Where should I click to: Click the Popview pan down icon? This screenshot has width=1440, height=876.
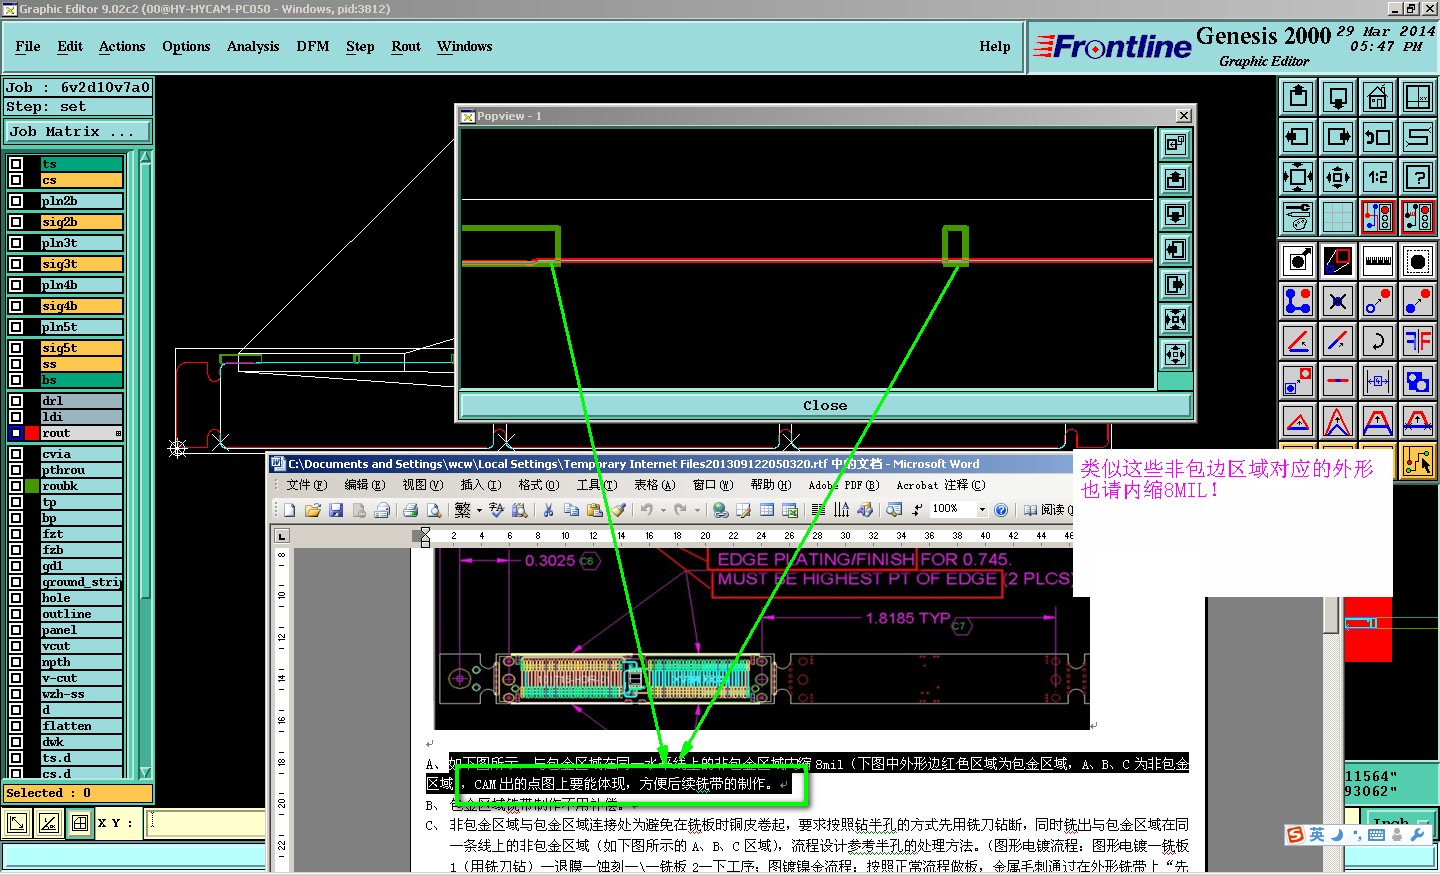pyautogui.click(x=1176, y=214)
